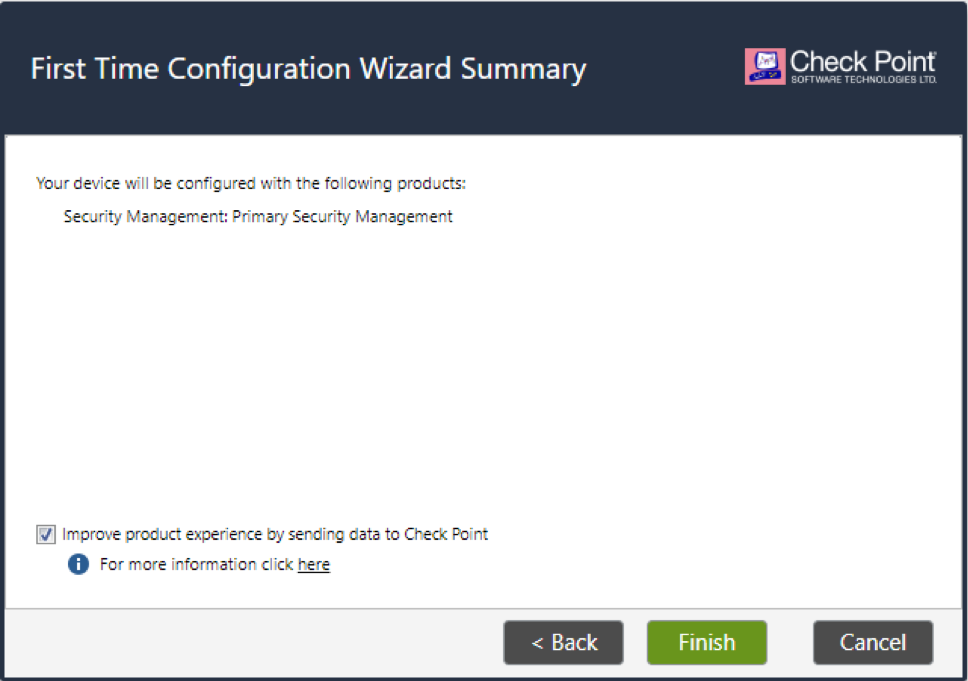The width and height of the screenshot is (968, 681).
Task: Click the 'Improve product experience by sending data' label
Action: 275,534
